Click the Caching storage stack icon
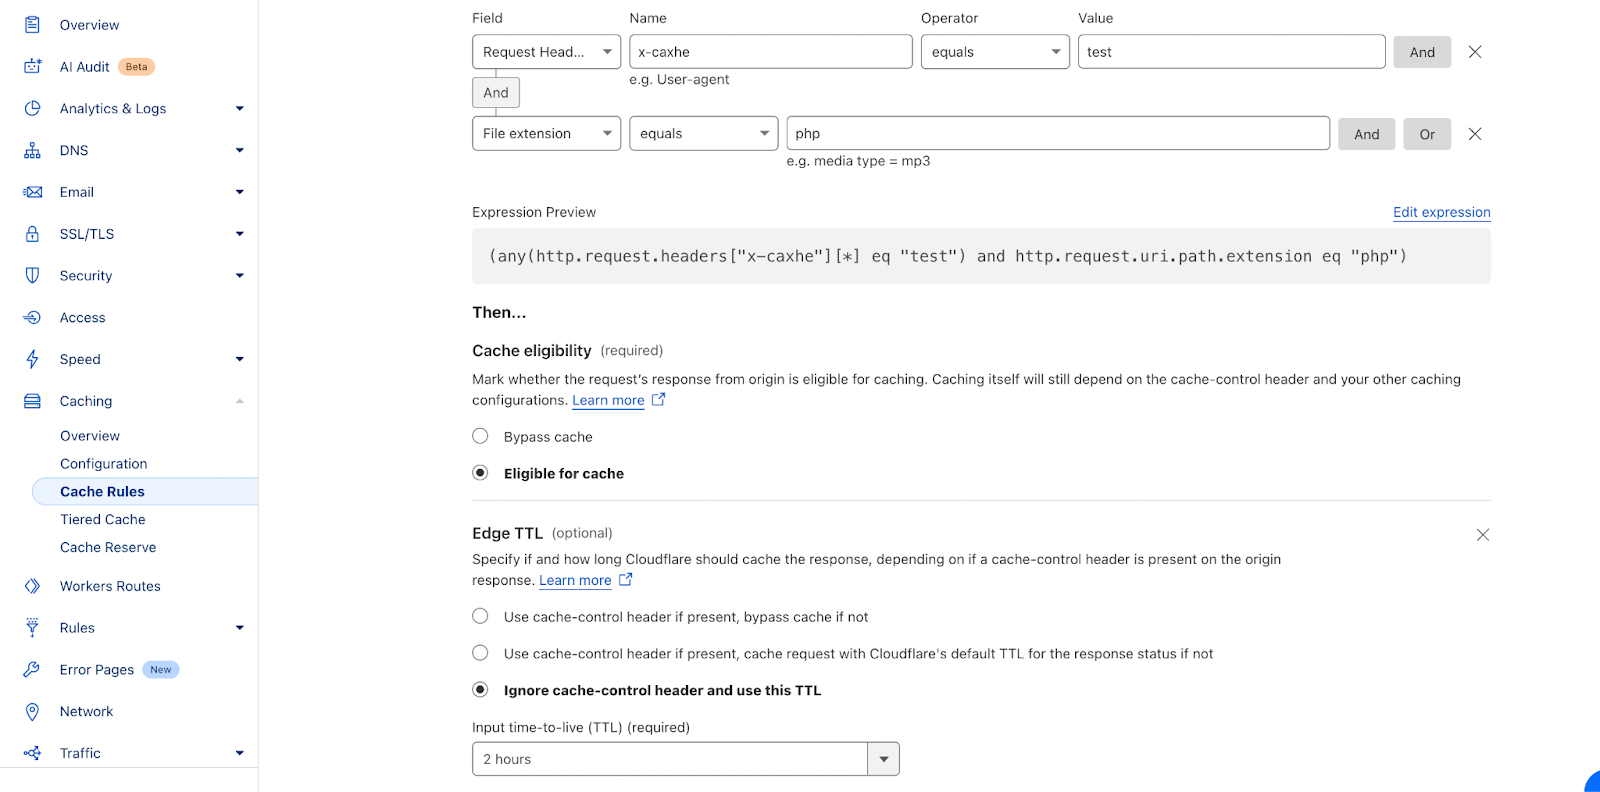The width and height of the screenshot is (1600, 792). tap(32, 401)
